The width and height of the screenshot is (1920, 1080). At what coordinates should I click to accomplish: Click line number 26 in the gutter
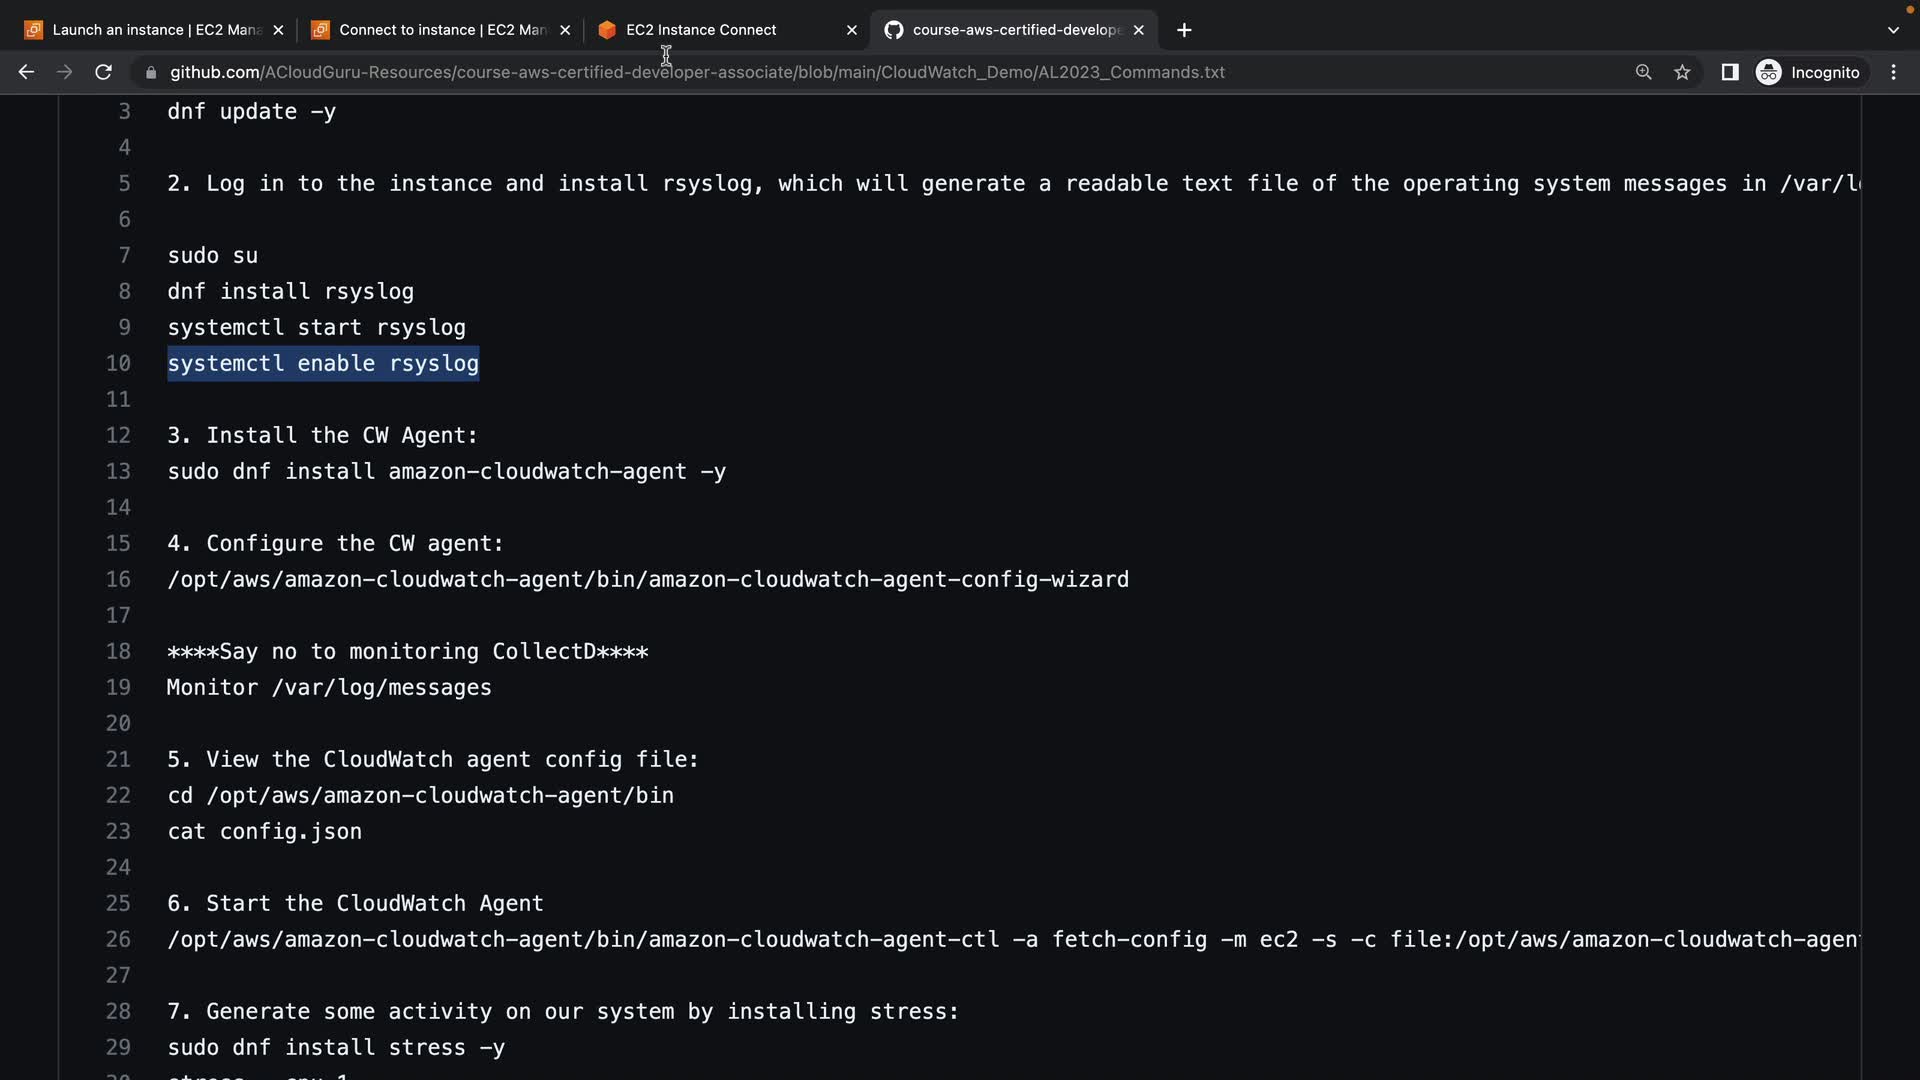point(118,939)
